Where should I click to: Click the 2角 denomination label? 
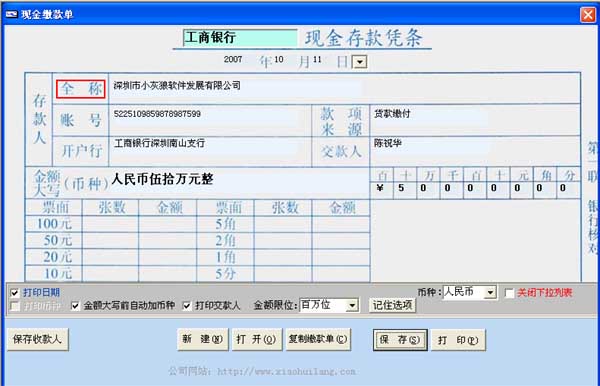click(x=225, y=241)
